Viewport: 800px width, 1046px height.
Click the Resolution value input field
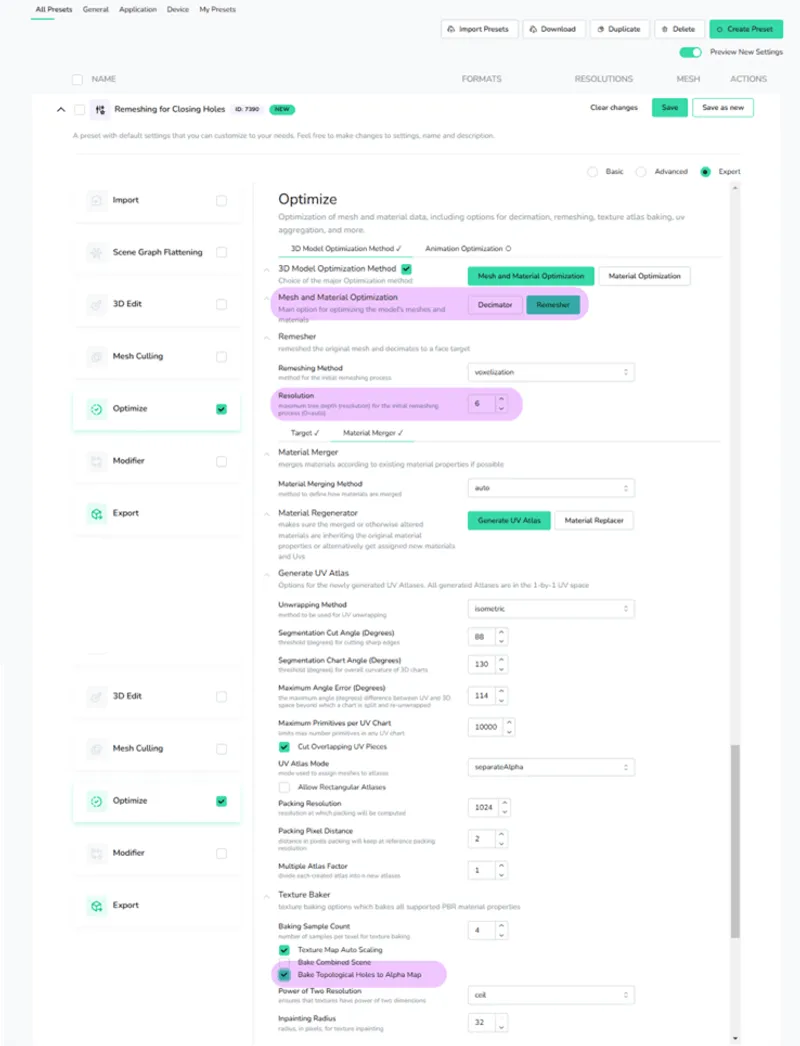(x=481, y=403)
